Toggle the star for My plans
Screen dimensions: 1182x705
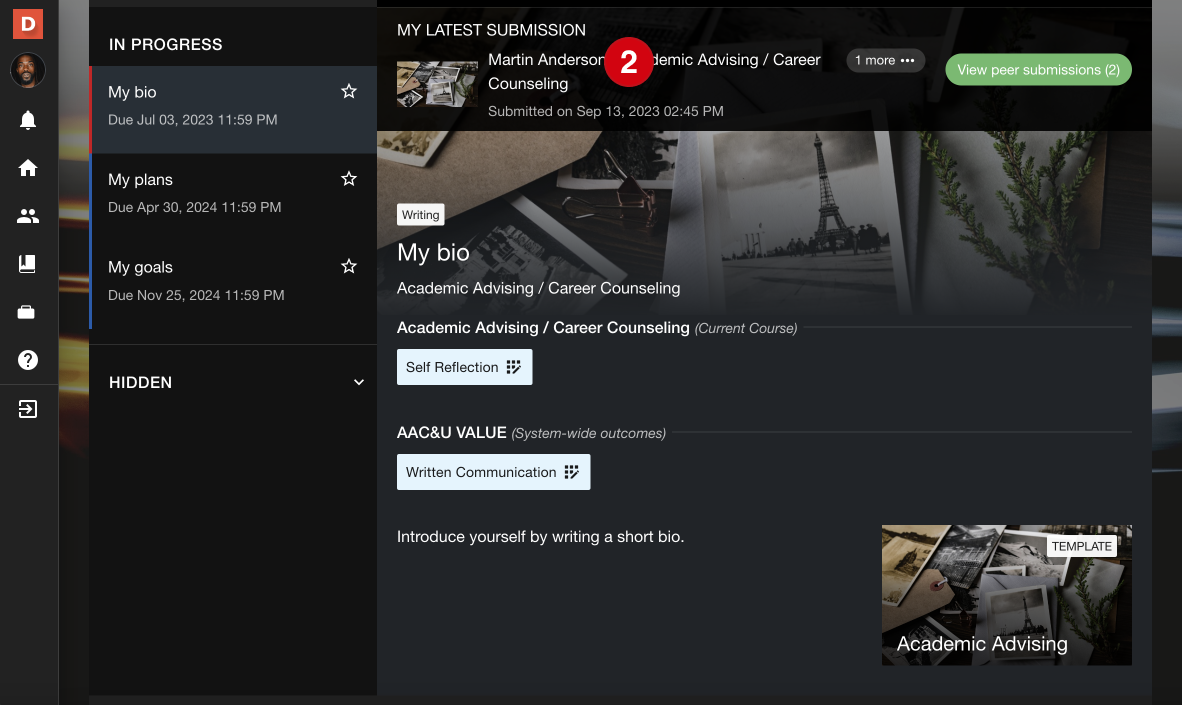pyautogui.click(x=349, y=179)
